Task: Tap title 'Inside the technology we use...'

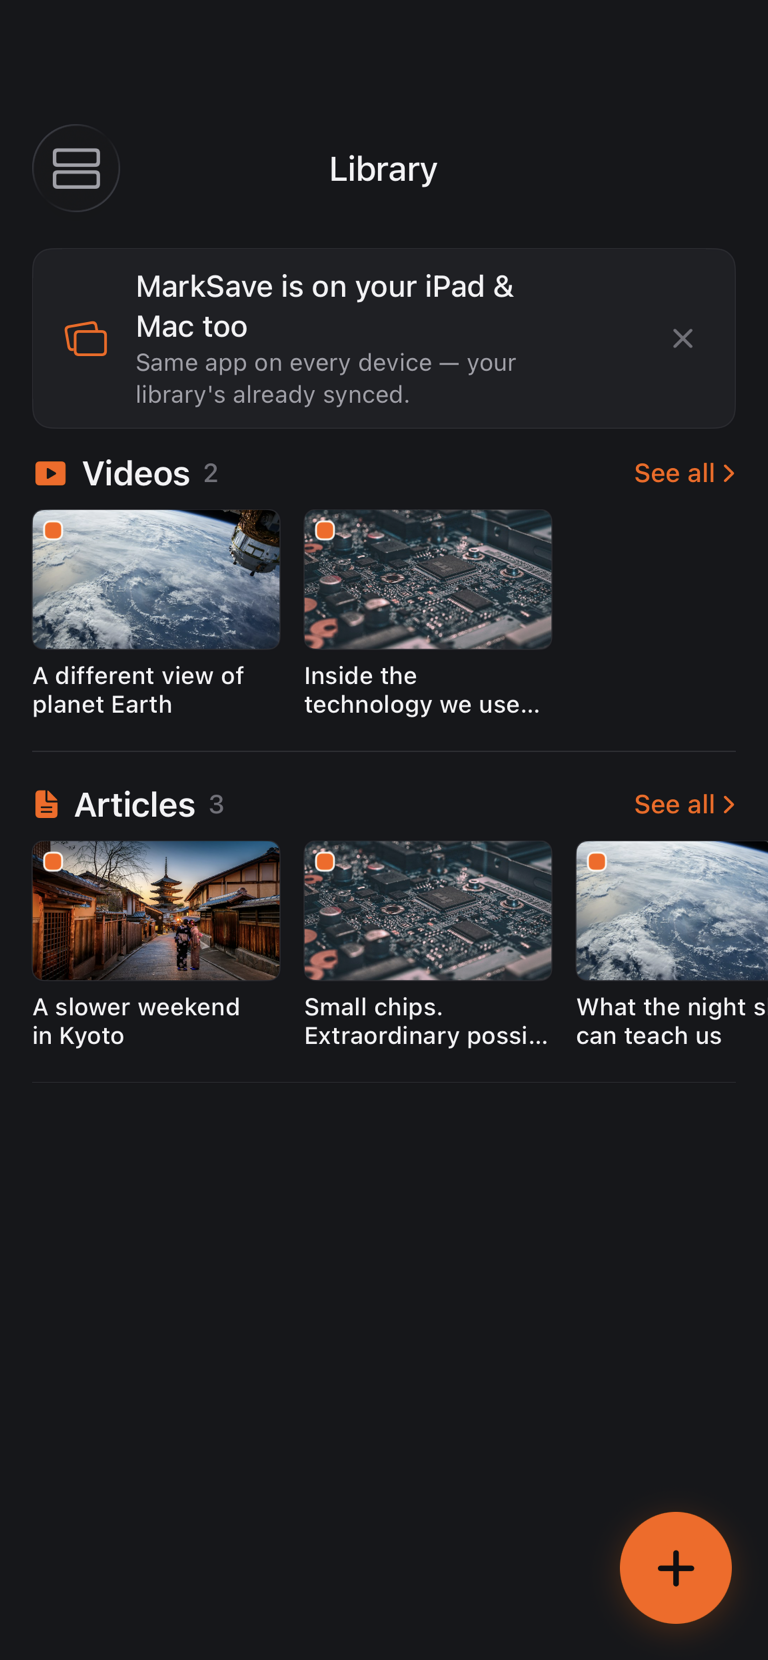Action: pyautogui.click(x=422, y=690)
